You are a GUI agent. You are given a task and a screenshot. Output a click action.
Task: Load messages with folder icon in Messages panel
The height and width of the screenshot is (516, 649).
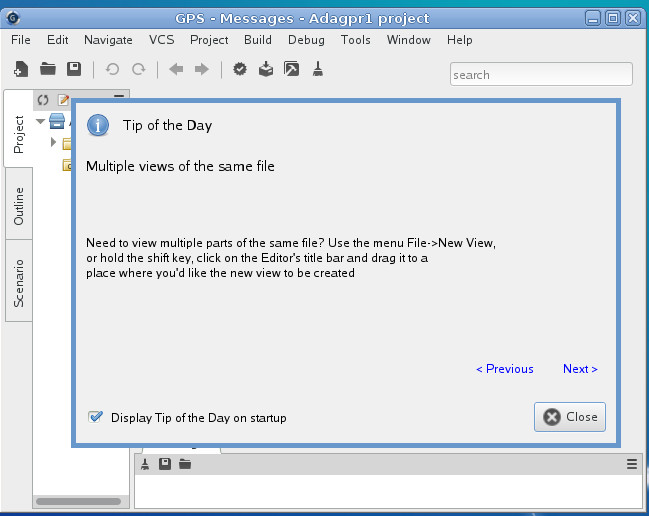coord(185,464)
